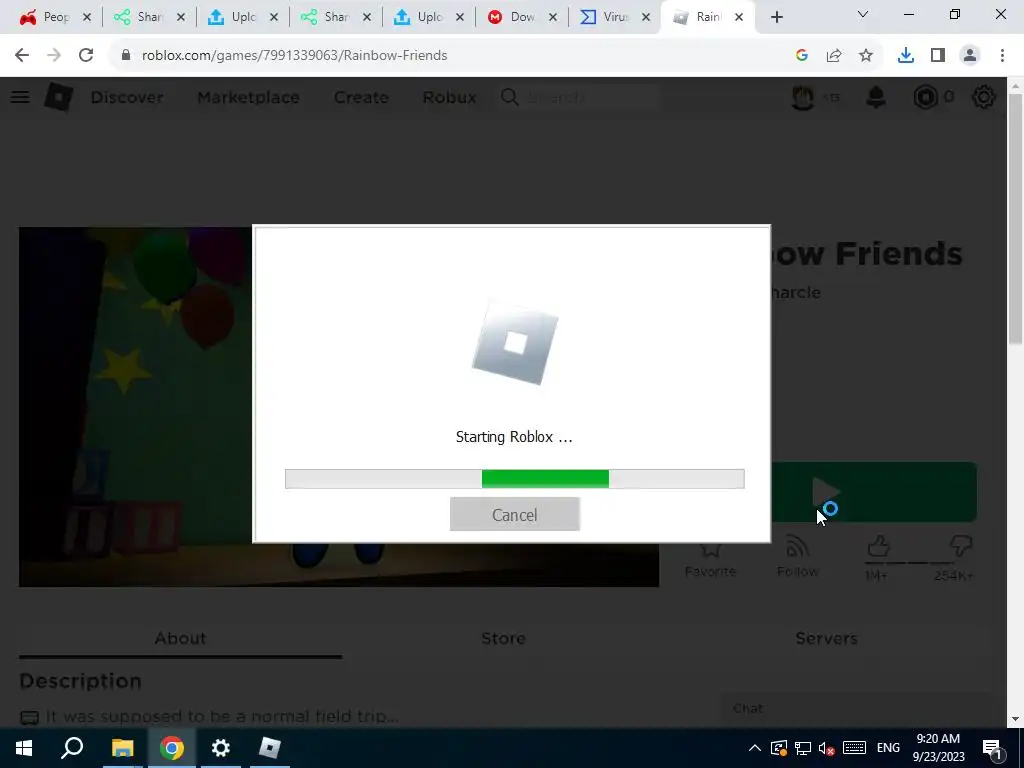Follow the Rainbow Friends game

click(x=797, y=556)
